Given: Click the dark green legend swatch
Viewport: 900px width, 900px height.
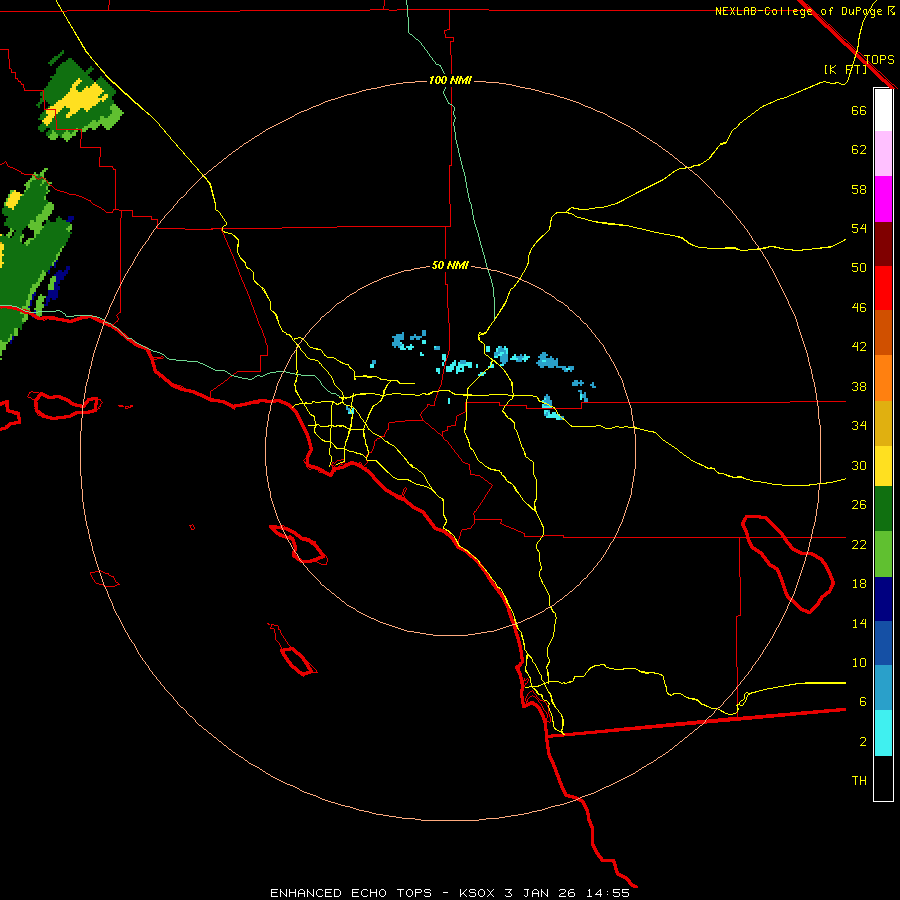Looking at the screenshot, I should pos(883,509).
